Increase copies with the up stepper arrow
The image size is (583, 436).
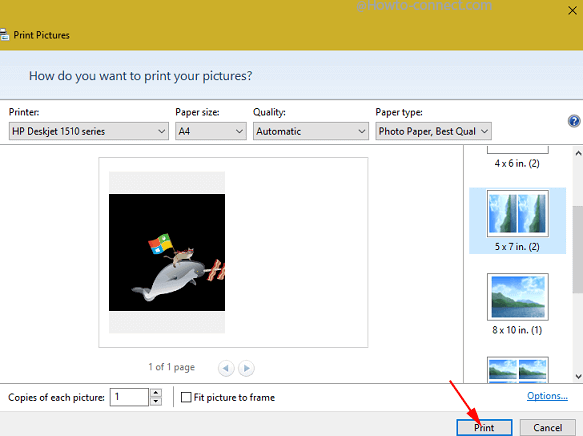click(x=156, y=393)
